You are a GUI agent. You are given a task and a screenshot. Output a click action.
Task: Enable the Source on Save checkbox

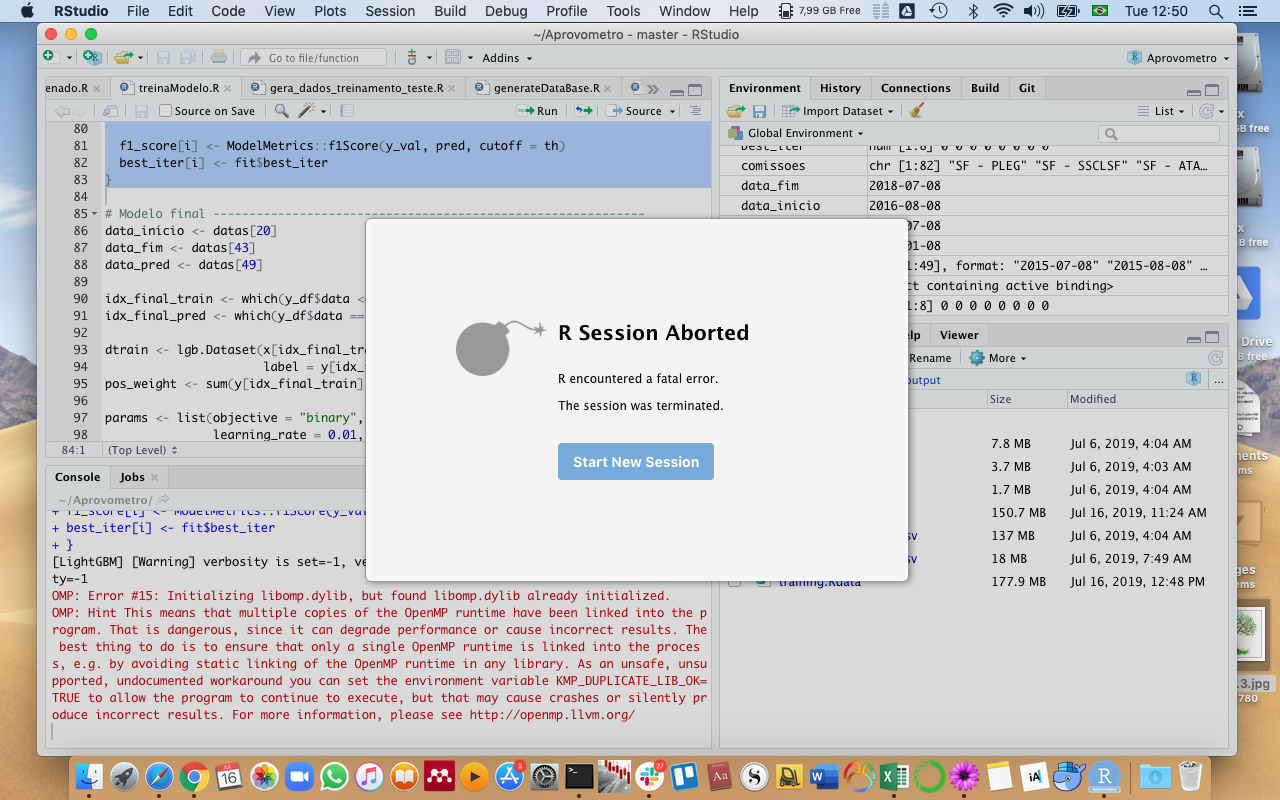coord(165,111)
